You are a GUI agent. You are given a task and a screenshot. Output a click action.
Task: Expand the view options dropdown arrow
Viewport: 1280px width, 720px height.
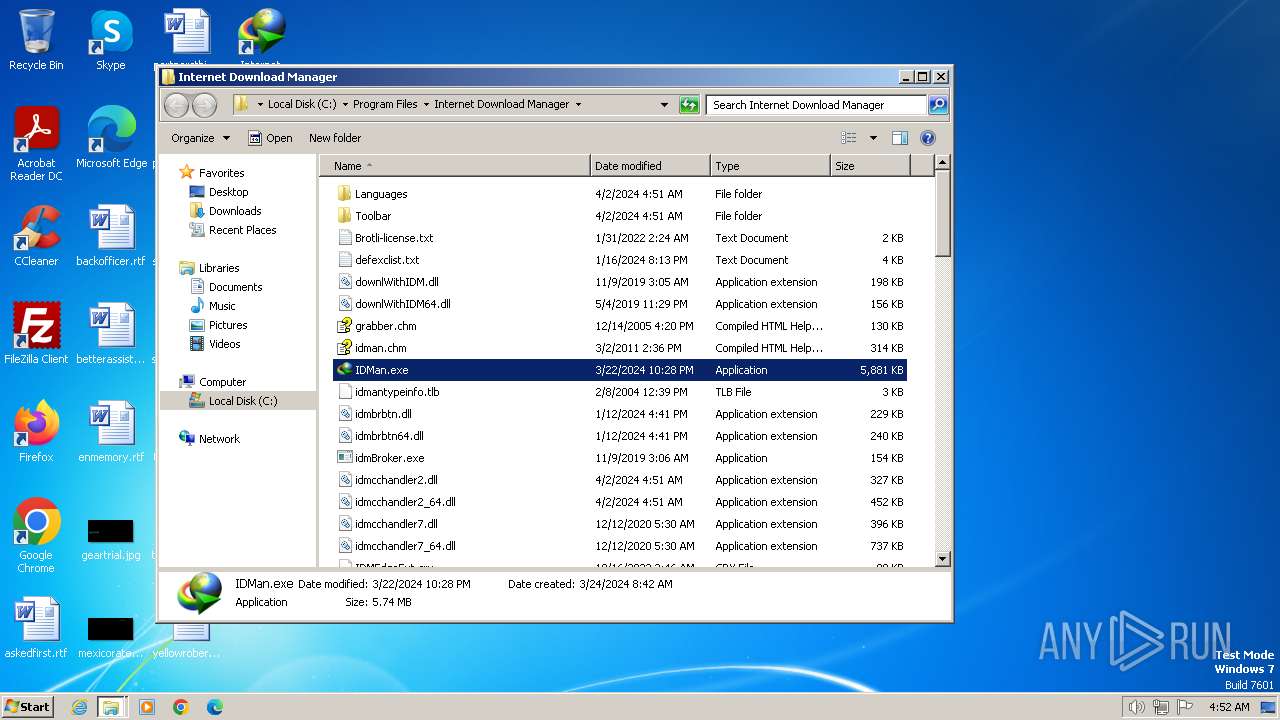click(x=873, y=138)
